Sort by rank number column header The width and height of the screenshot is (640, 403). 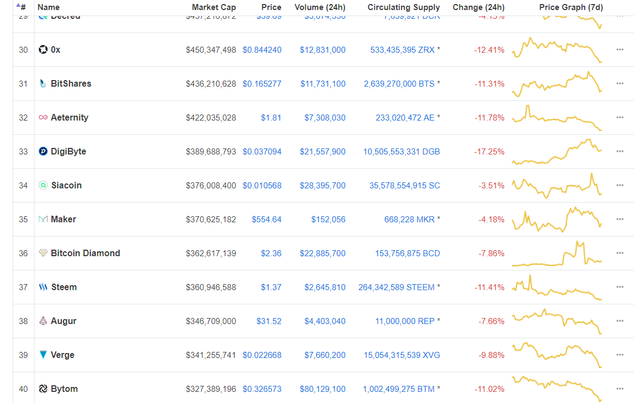click(x=21, y=7)
